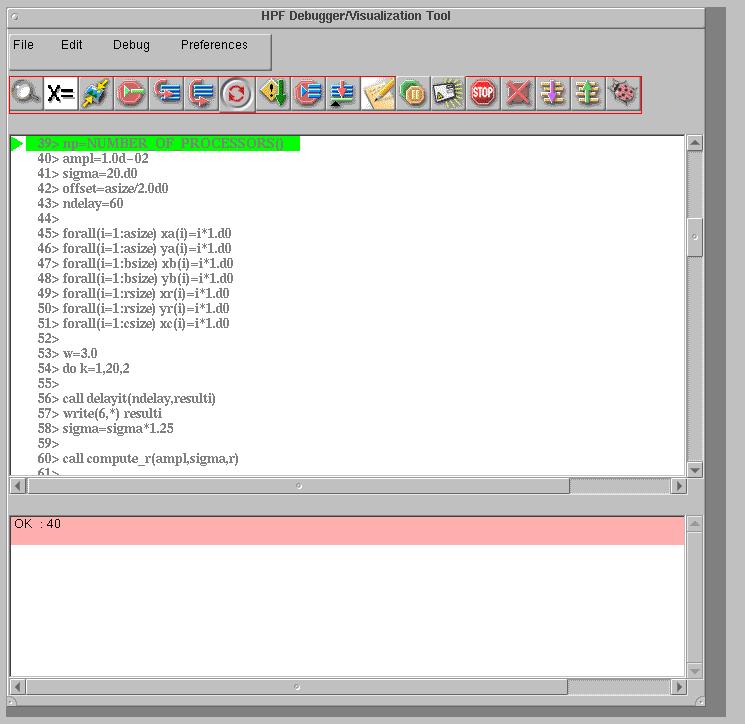The height and width of the screenshot is (724, 745).
Task: Click line 60 call compute_r(ampl,sigma,r)
Action: 138,458
